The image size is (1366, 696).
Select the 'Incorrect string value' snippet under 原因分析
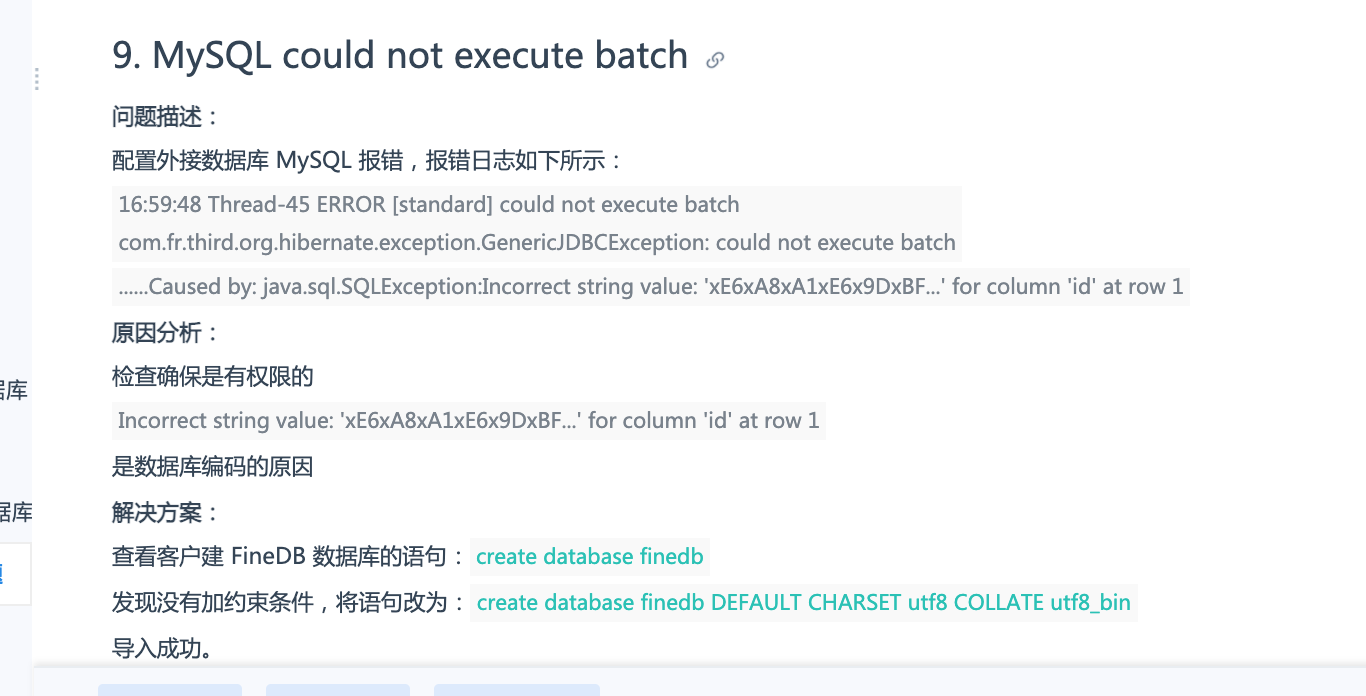[x=469, y=421]
